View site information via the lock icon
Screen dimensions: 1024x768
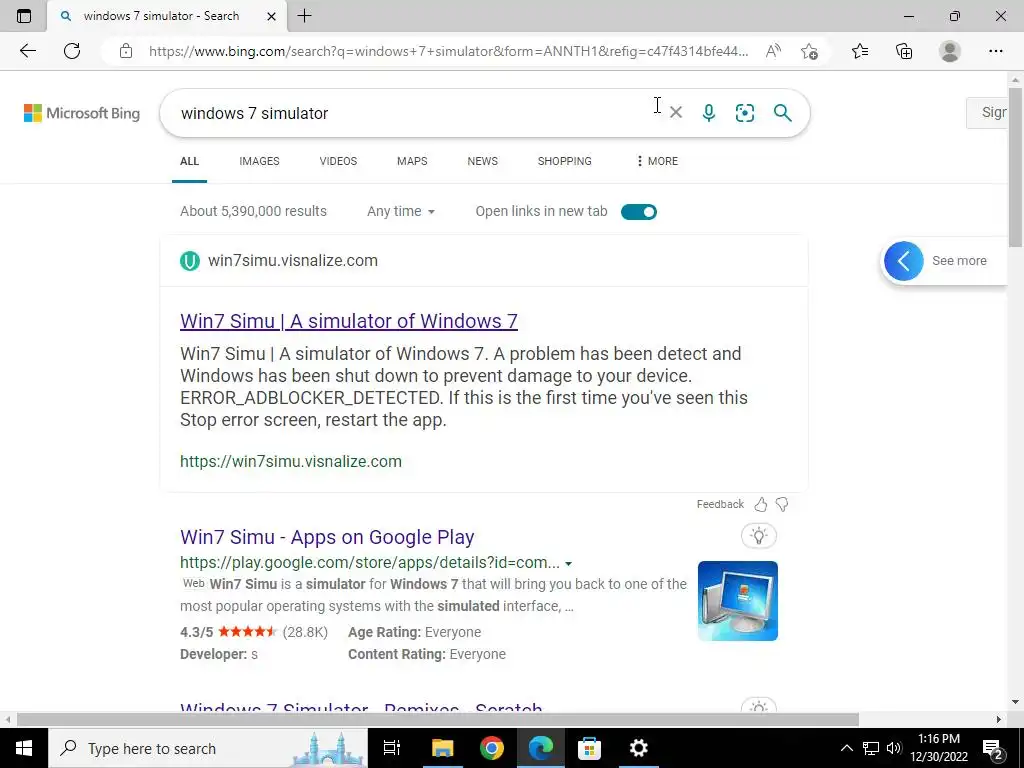(126, 51)
